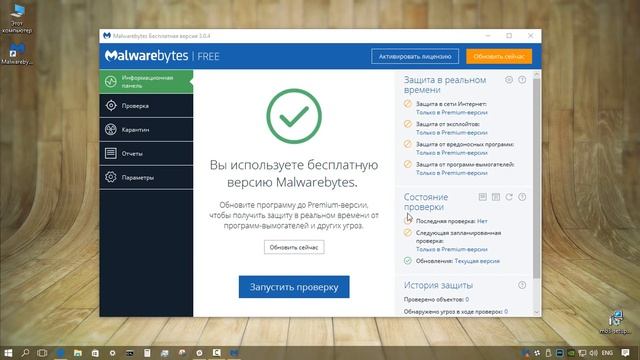The width and height of the screenshot is (640, 360).
Task: Open scan reports icon in Состояние проверки
Action: pos(482,197)
